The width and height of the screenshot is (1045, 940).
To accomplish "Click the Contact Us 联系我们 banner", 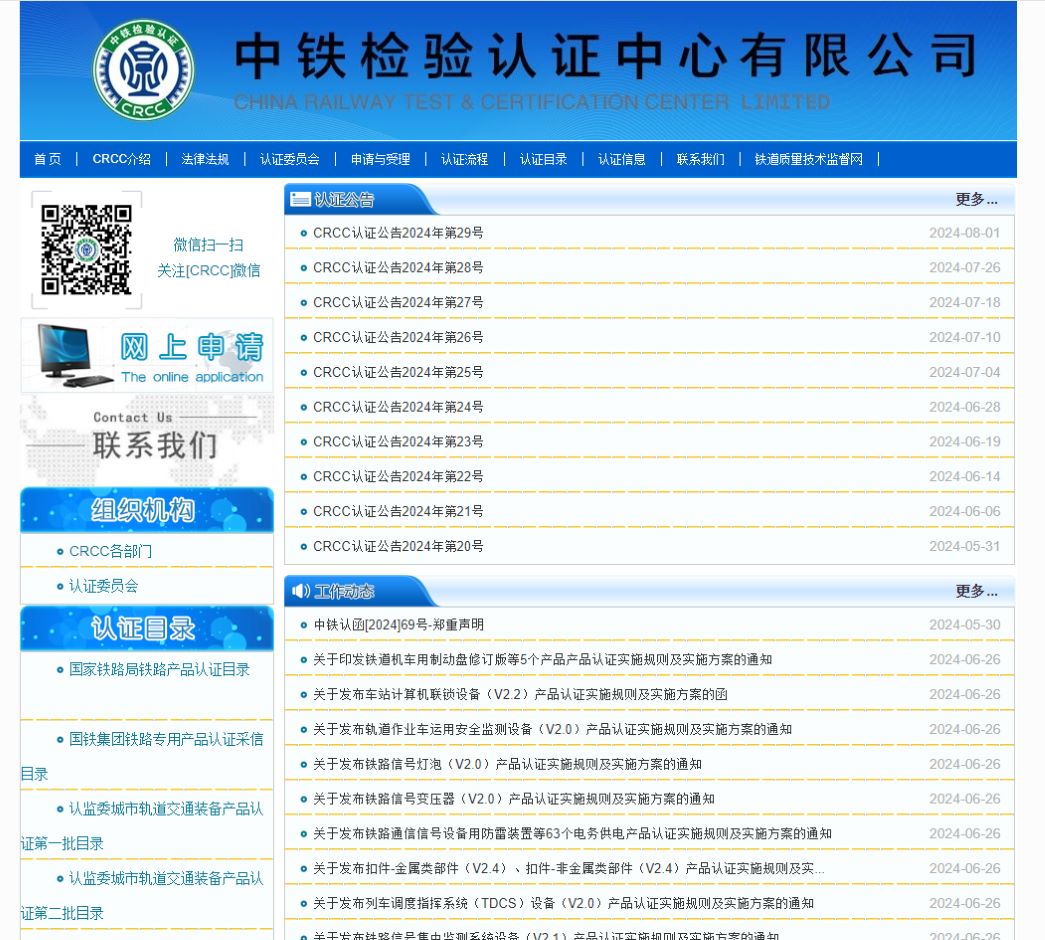I will pos(147,436).
